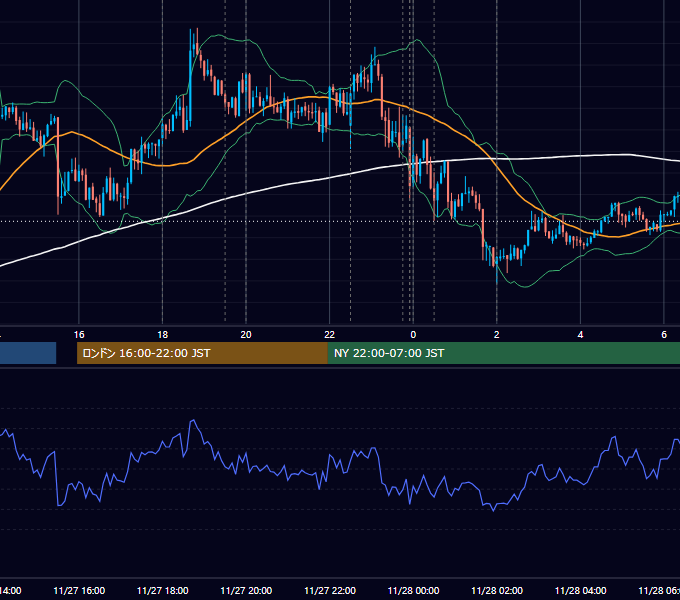Image resolution: width=680 pixels, height=600 pixels.
Task: Click the 20 hour label on the time axis
Action: pyautogui.click(x=246, y=335)
